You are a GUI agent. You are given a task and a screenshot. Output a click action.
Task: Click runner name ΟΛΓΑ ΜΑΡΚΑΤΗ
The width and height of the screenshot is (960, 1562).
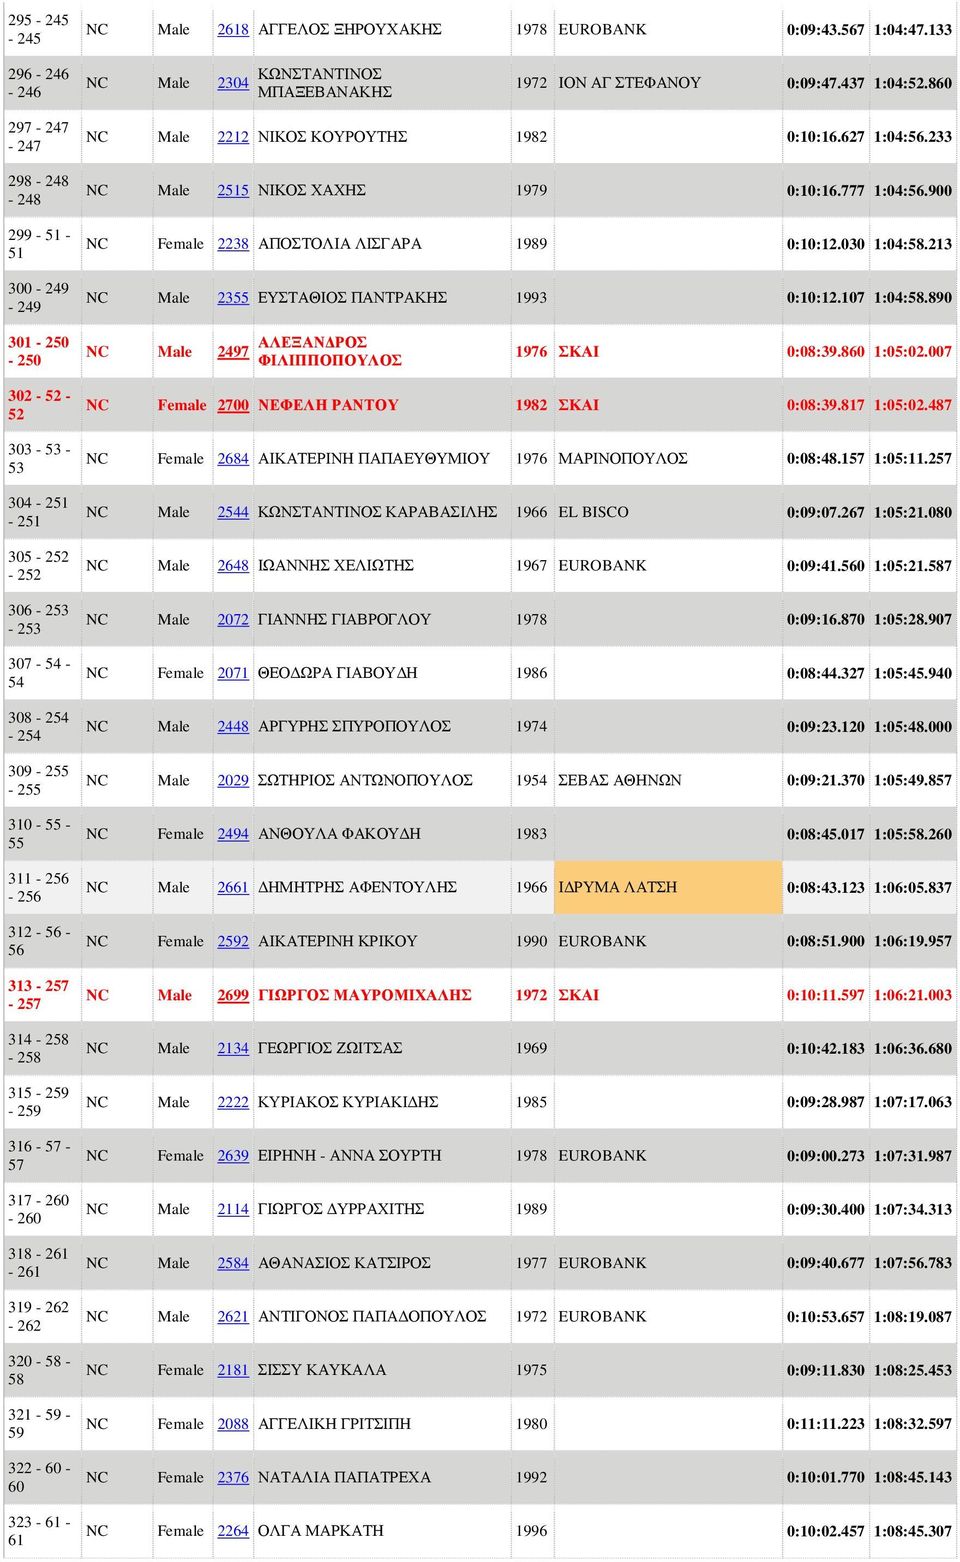321,1531
